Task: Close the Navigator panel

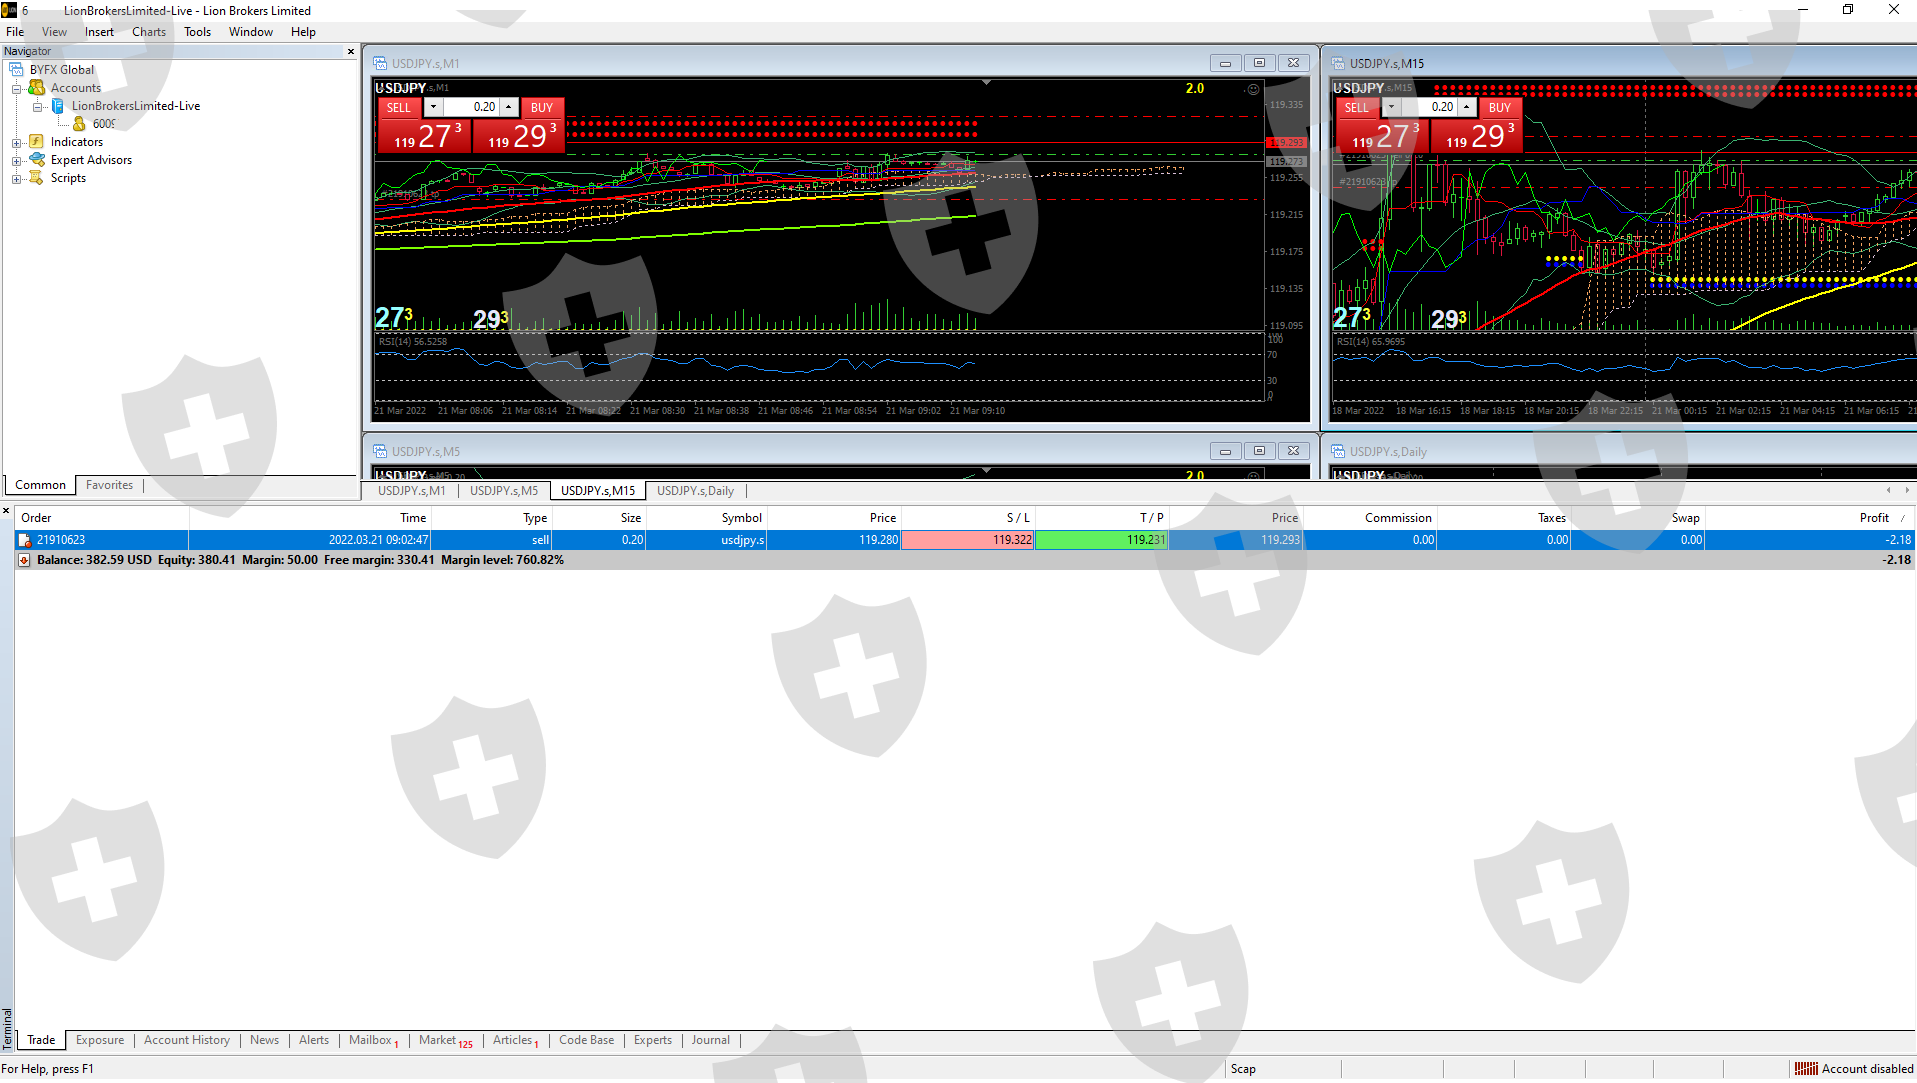Action: tap(351, 51)
